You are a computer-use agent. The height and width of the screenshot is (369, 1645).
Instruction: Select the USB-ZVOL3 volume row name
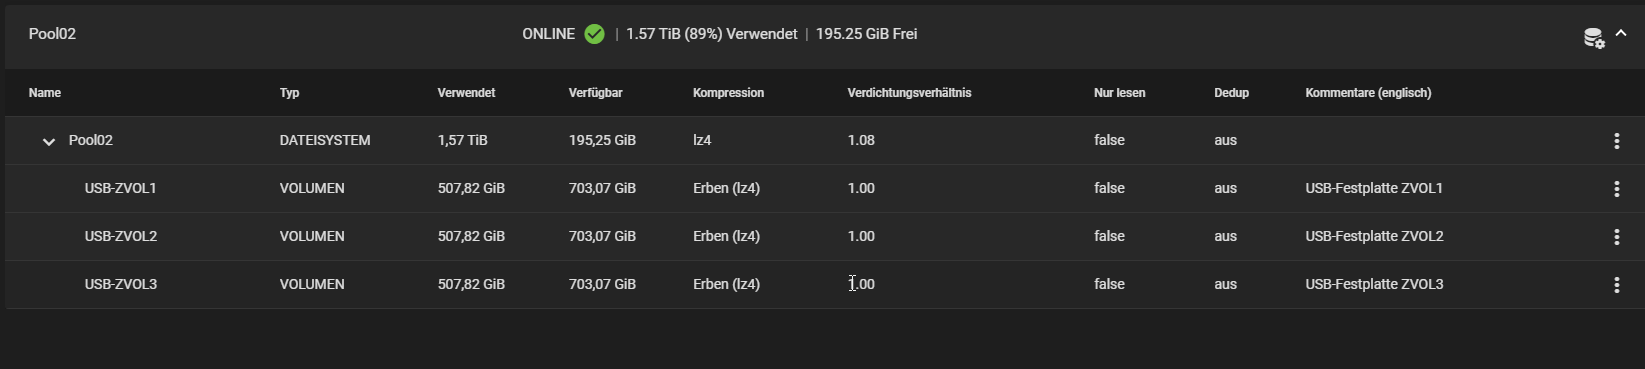pyautogui.click(x=120, y=284)
